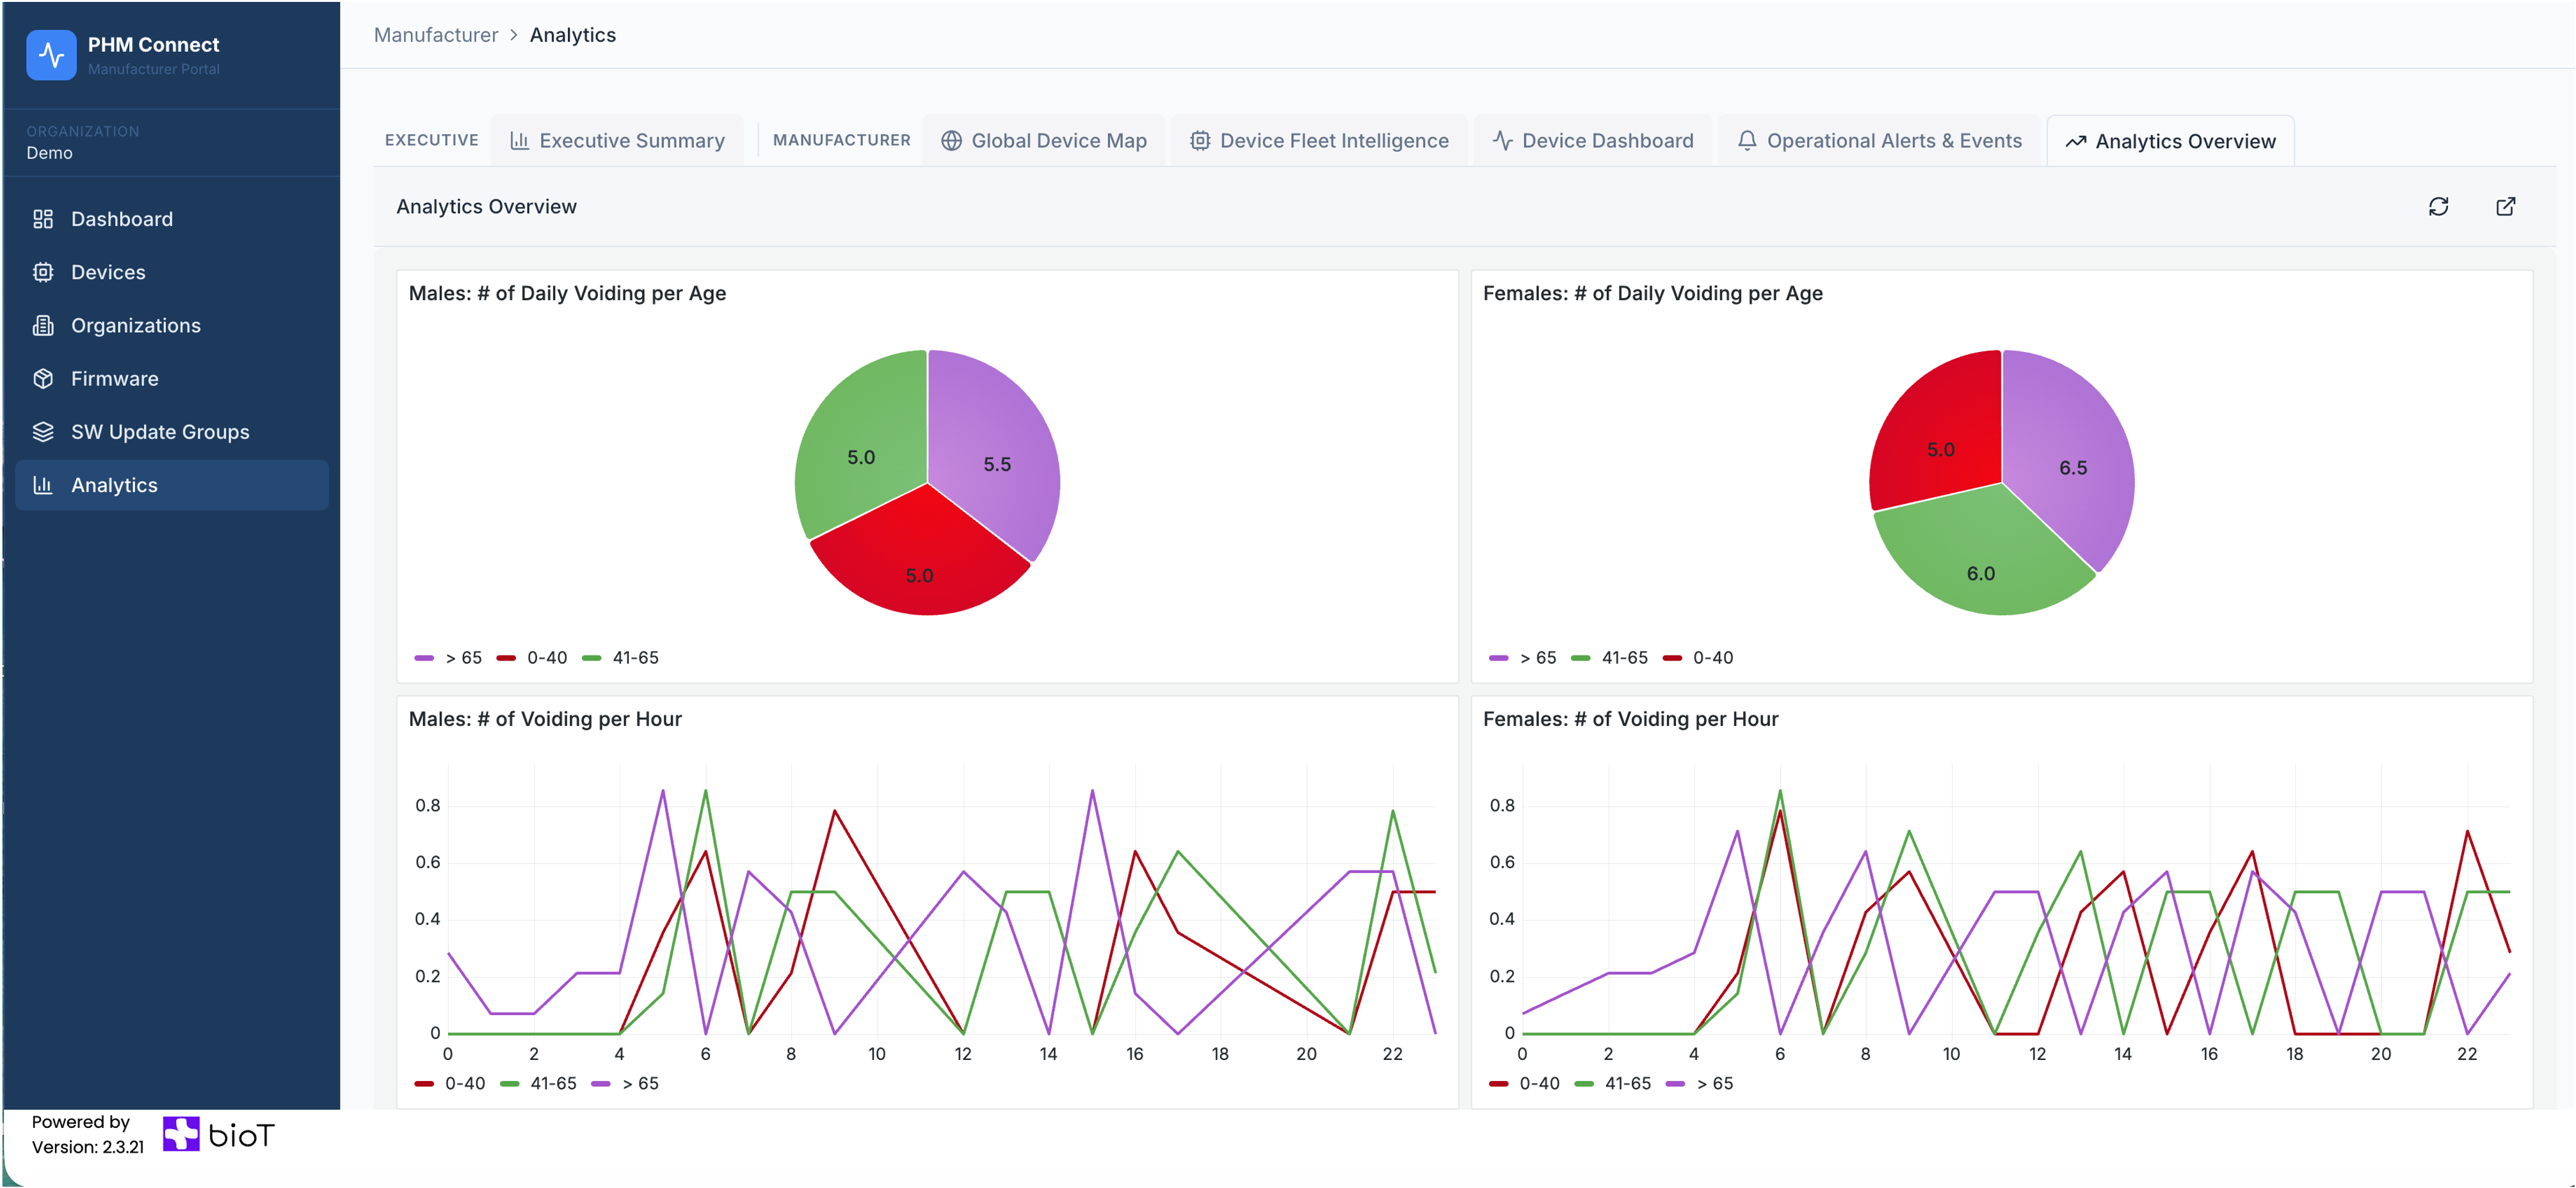The height and width of the screenshot is (1188, 2576).
Task: Go to Operational Alerts & Events tab
Action: click(1880, 141)
